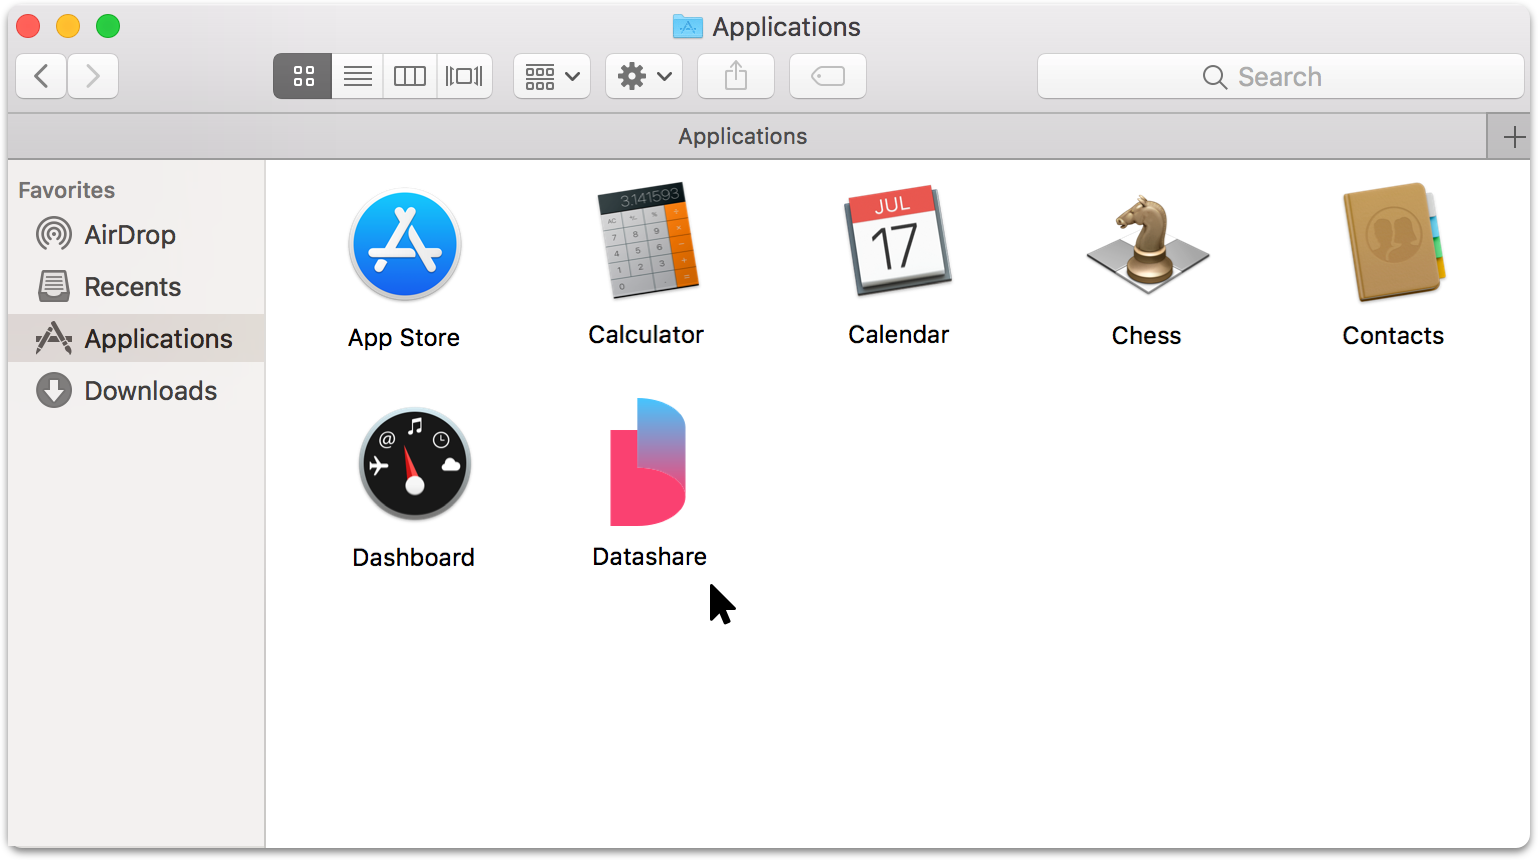Open the App Store application

click(404, 244)
